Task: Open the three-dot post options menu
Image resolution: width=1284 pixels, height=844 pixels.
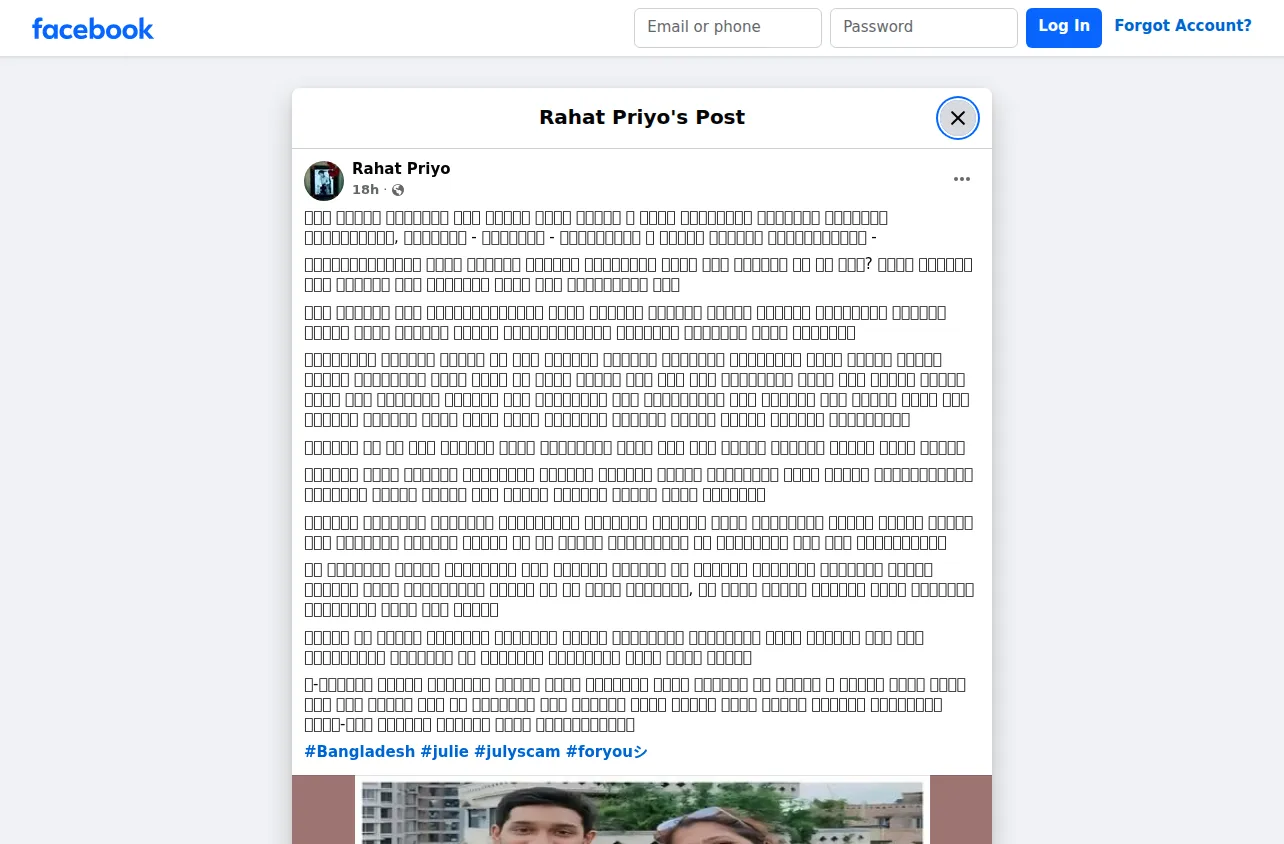Action: (x=961, y=179)
